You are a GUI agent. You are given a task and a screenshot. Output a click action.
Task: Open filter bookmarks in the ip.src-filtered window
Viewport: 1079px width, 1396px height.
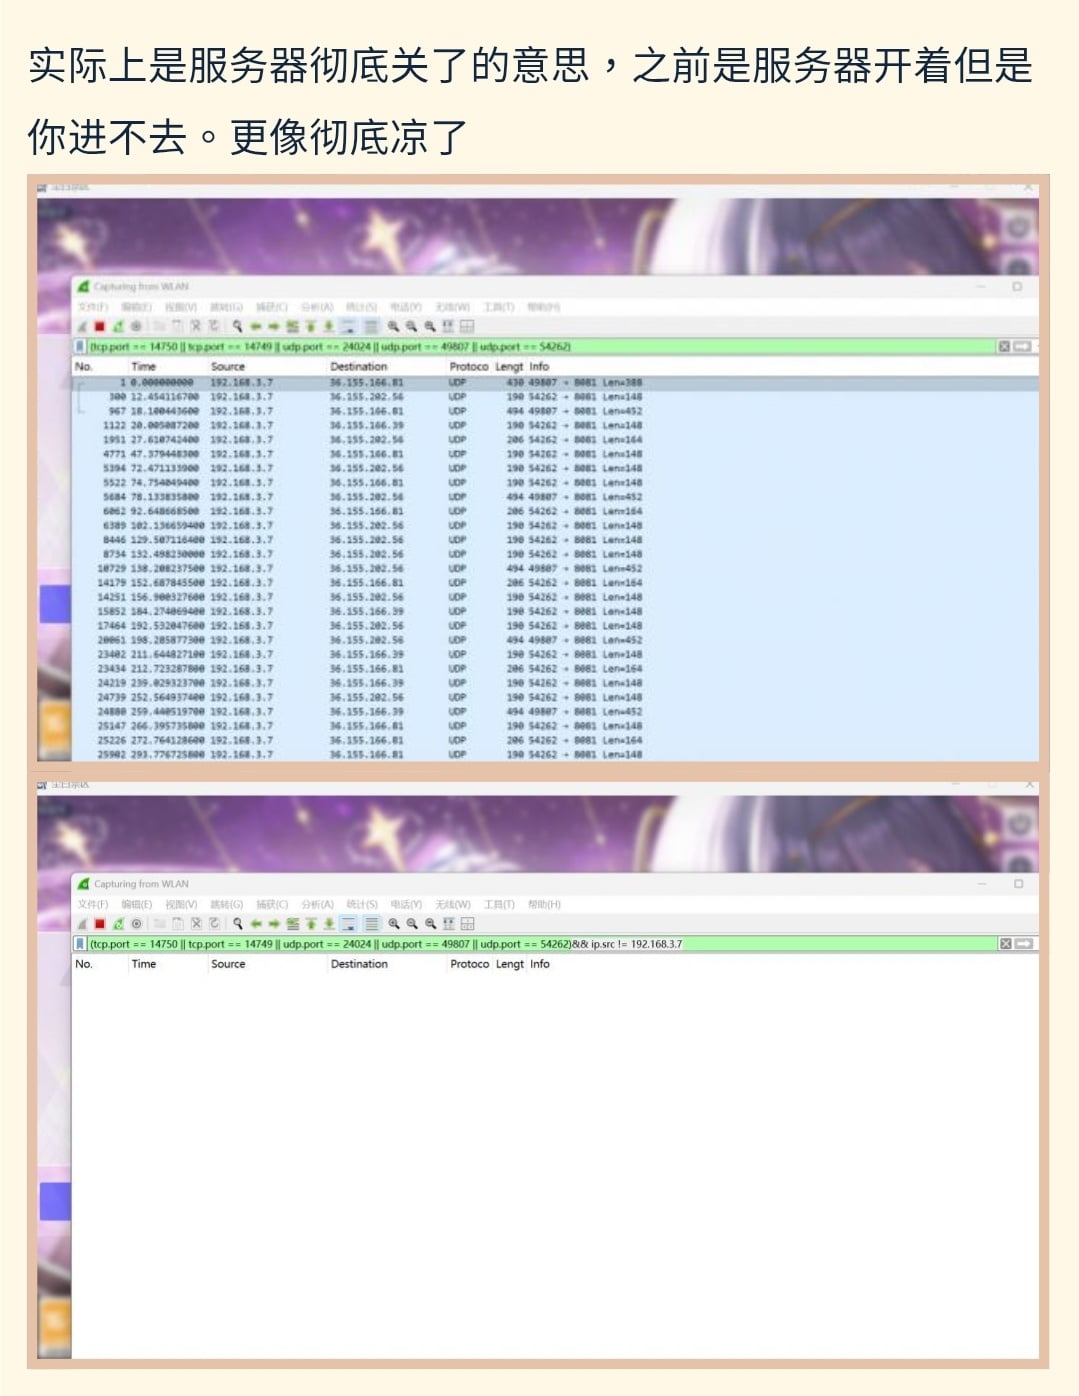click(80, 944)
